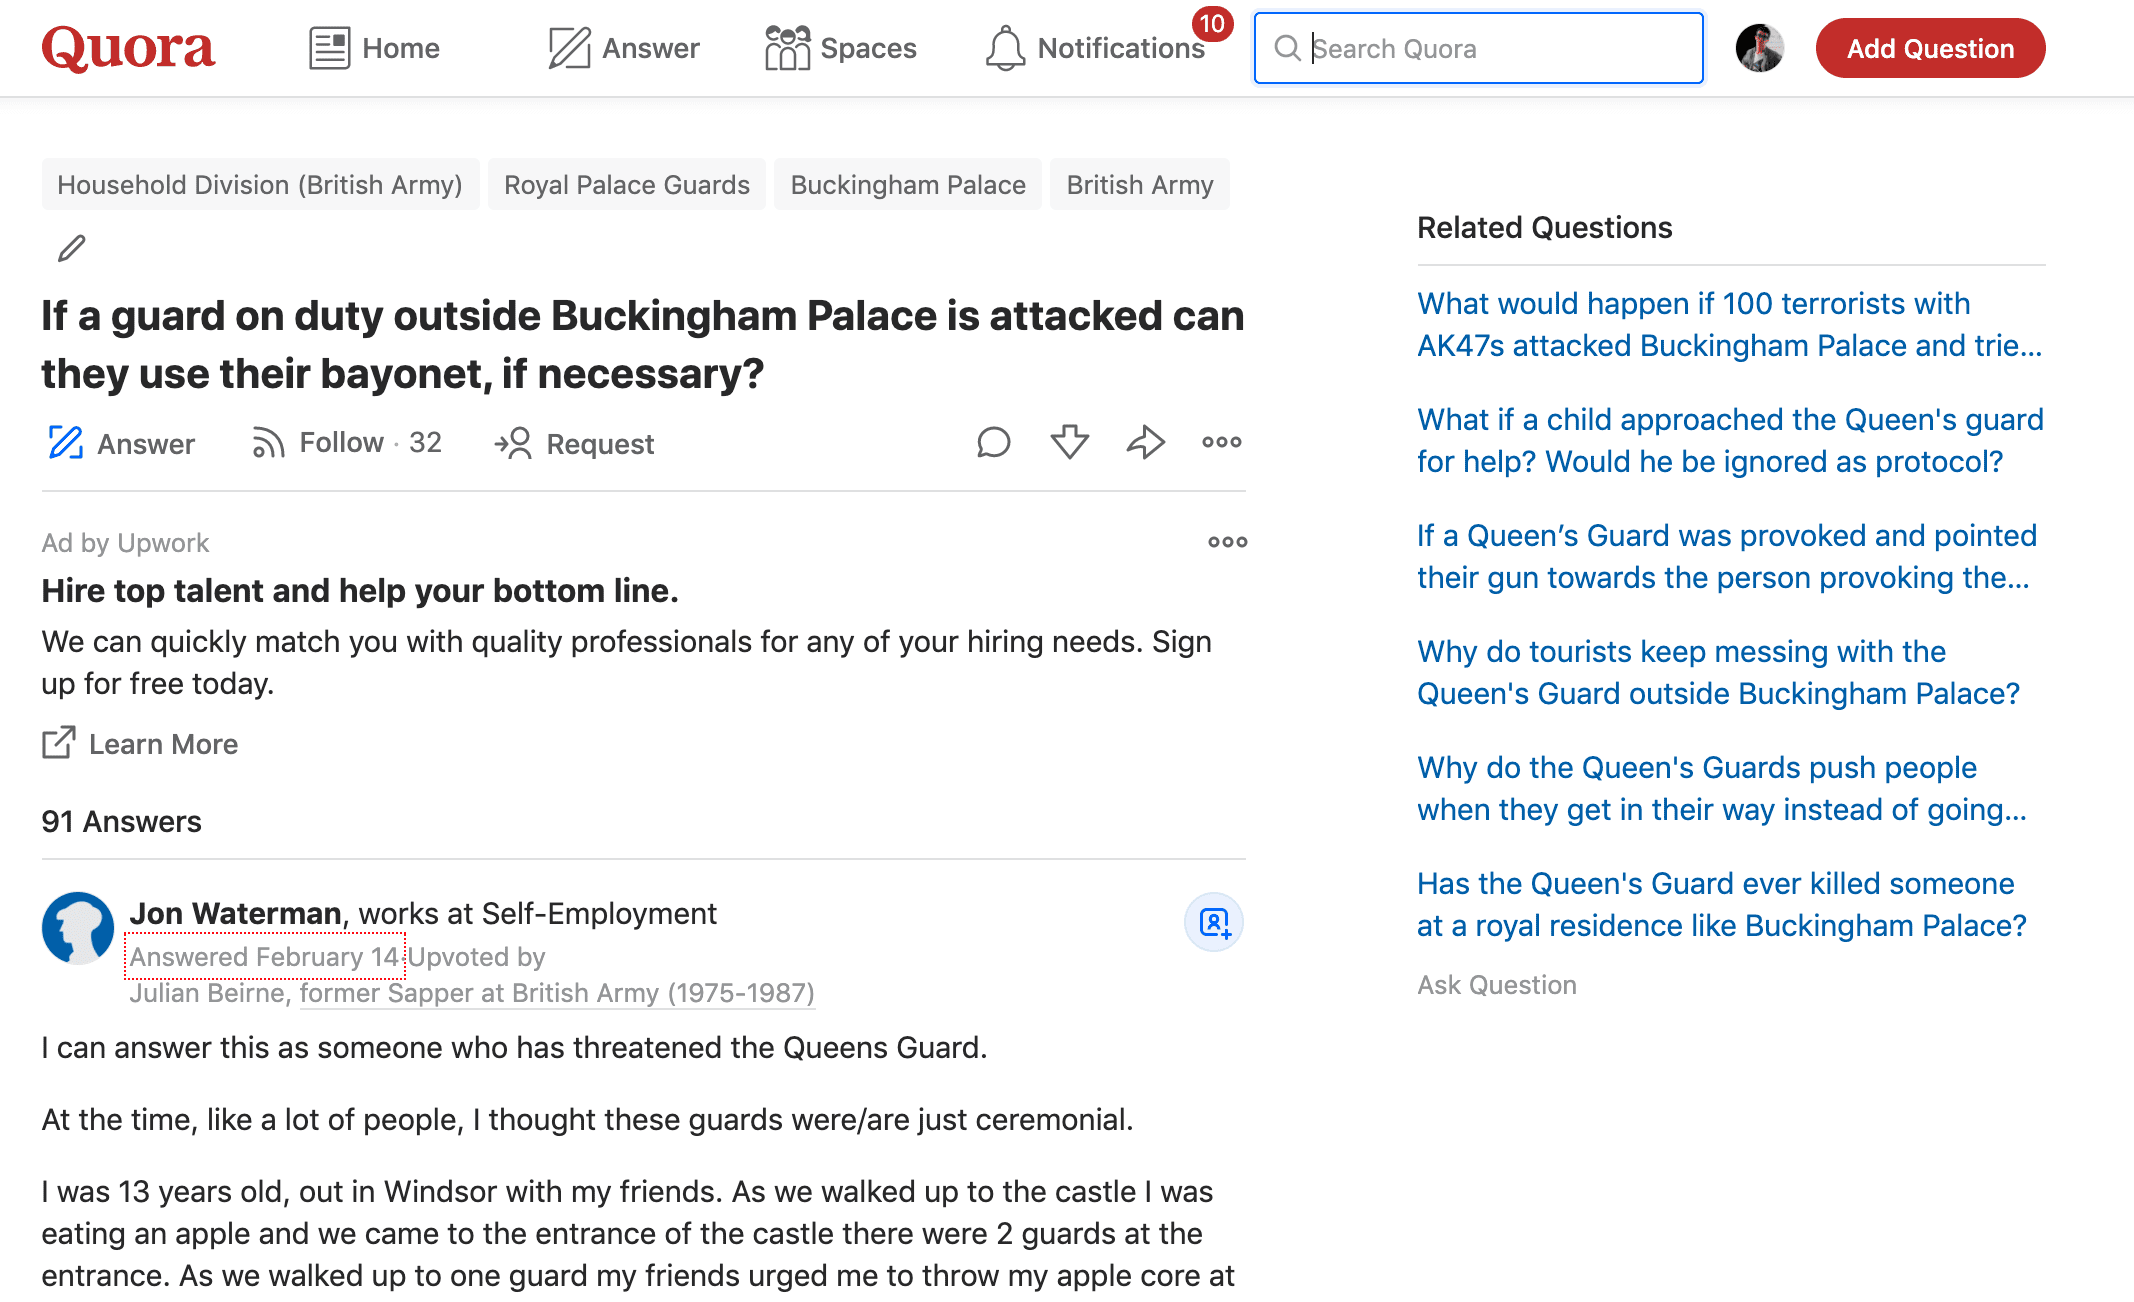This screenshot has height=1302, width=2134.
Task: Open question whether Guard ever killed someone
Action: point(1722,904)
